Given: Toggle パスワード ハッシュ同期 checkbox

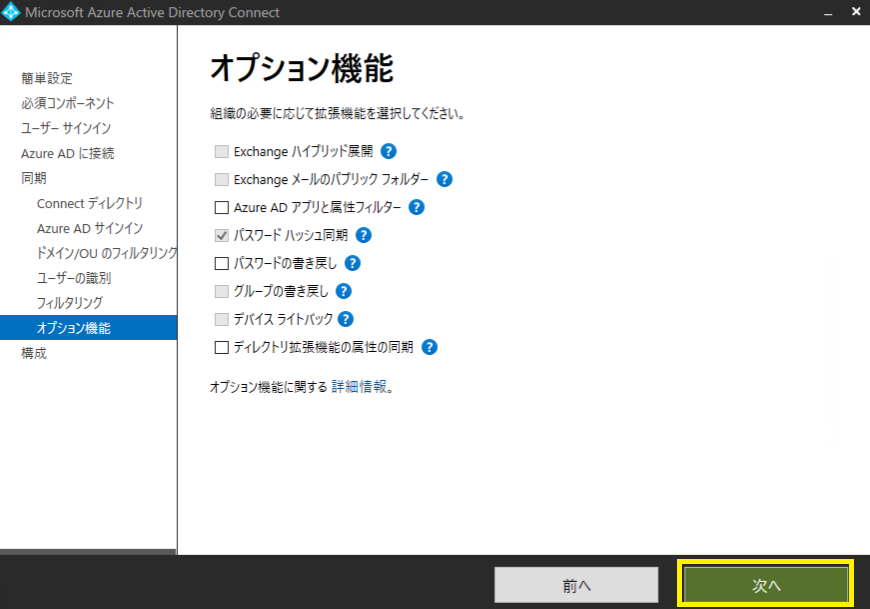Looking at the screenshot, I should (x=221, y=235).
